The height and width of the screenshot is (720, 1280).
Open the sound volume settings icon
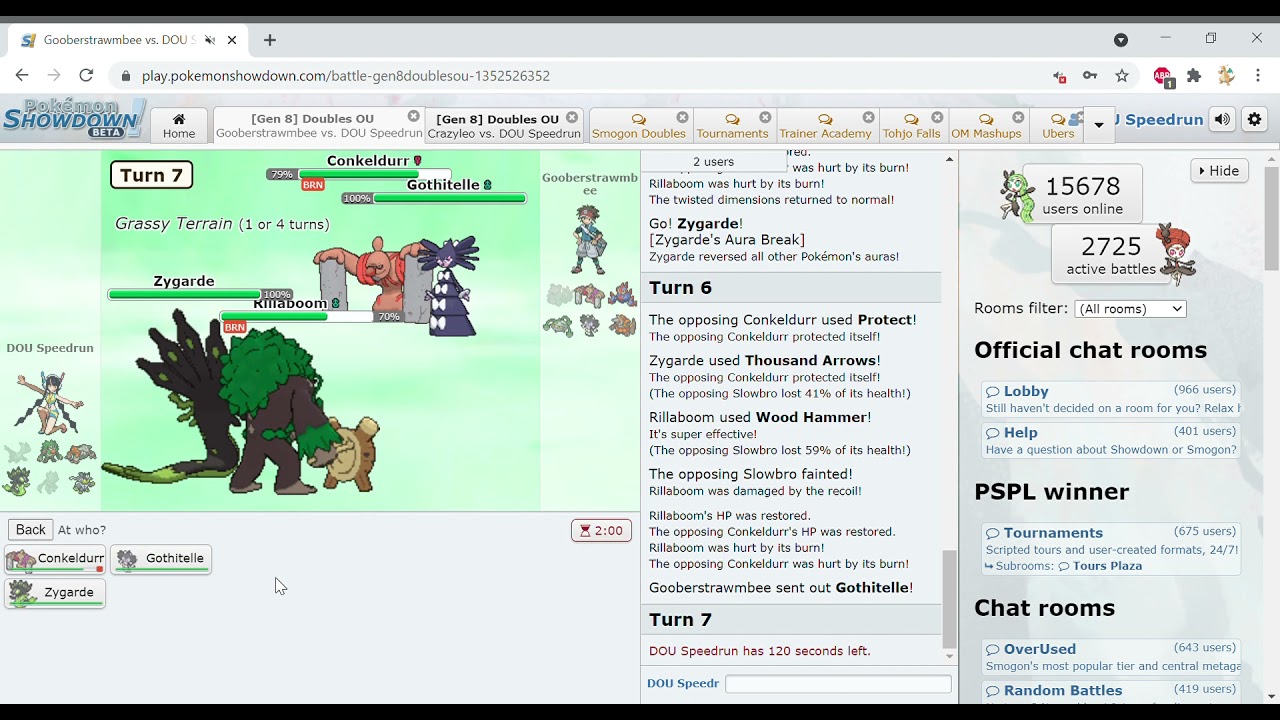coord(1222,120)
